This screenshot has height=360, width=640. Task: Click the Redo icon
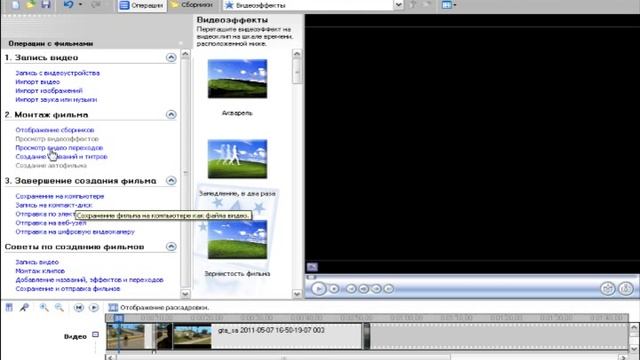pos(96,4)
